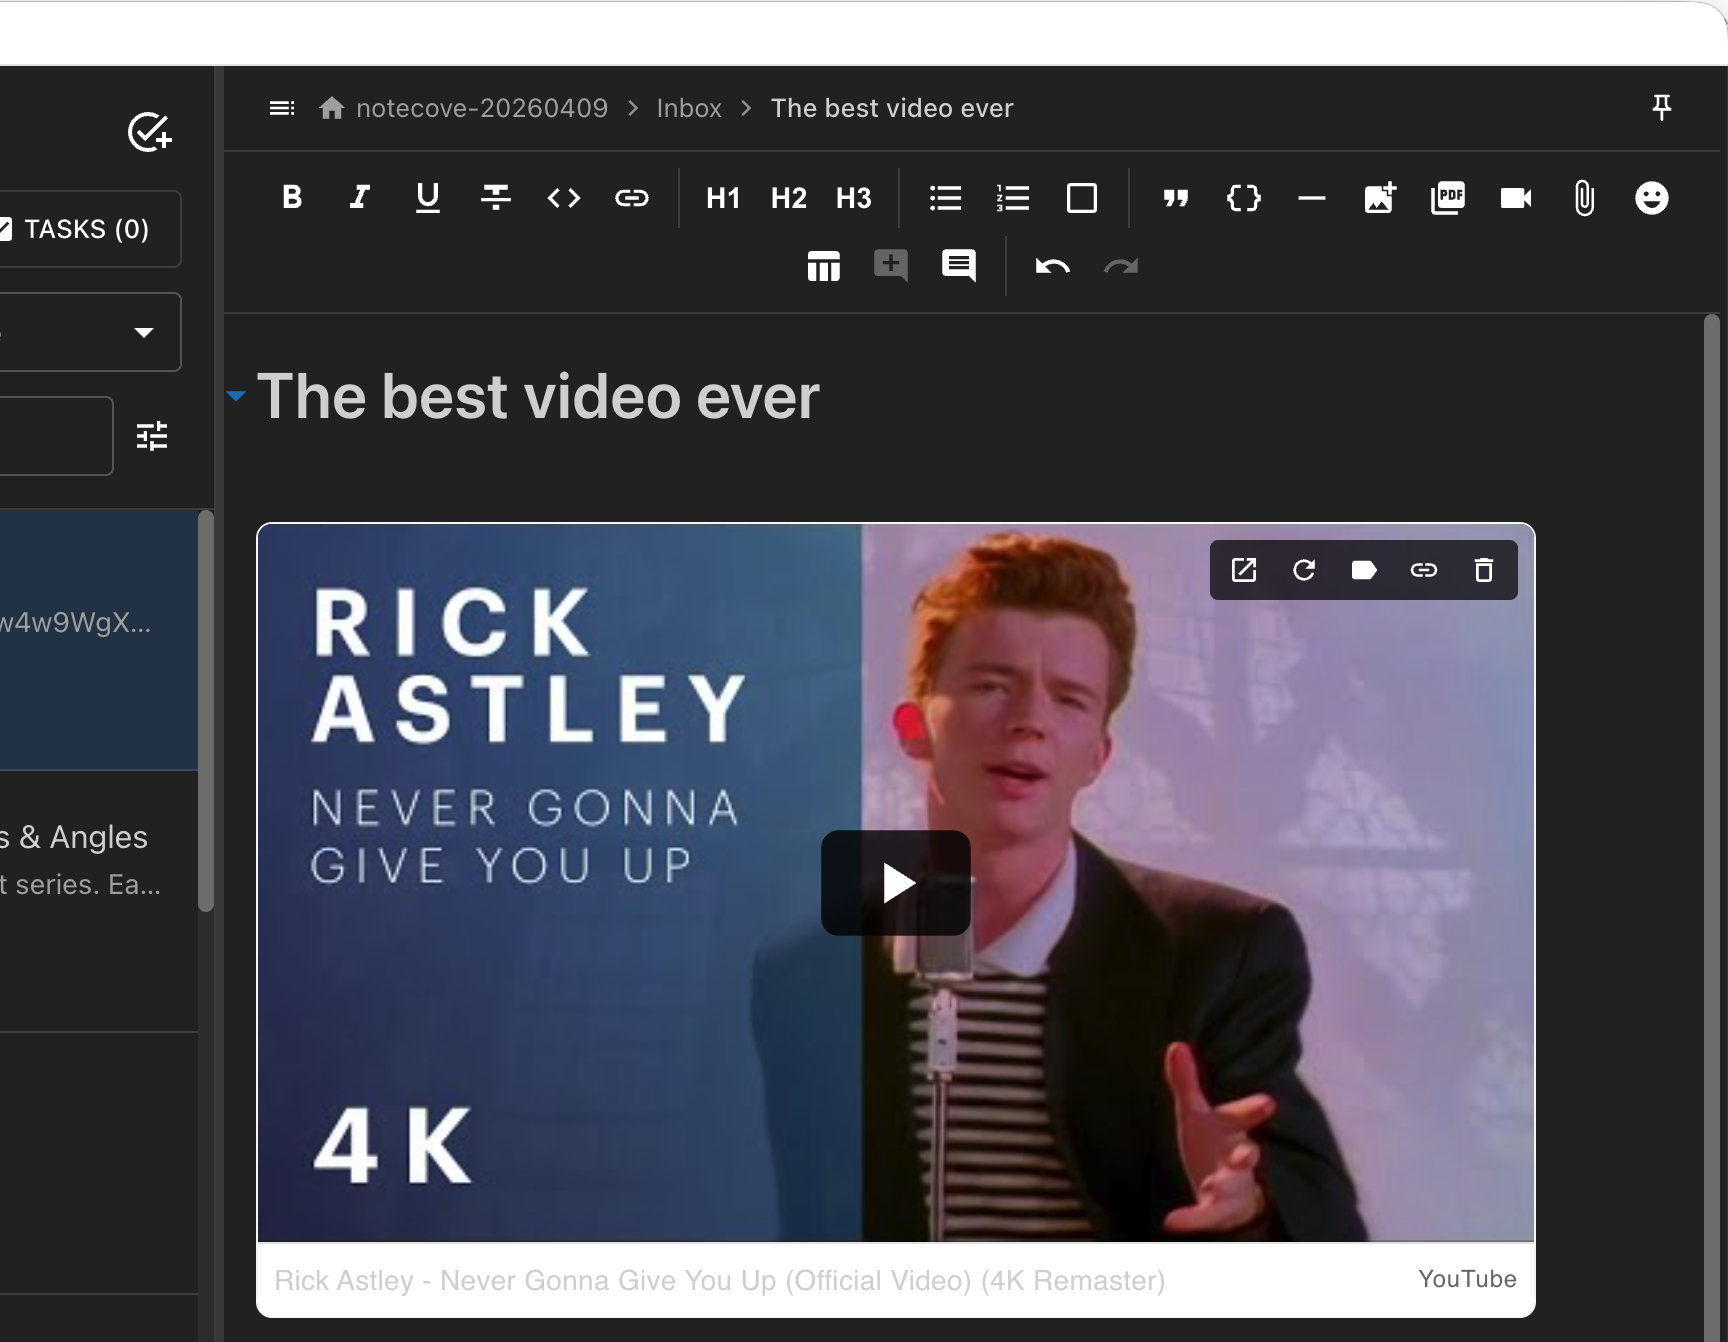
Task: Open the YouTube provider label
Action: 1467,1279
